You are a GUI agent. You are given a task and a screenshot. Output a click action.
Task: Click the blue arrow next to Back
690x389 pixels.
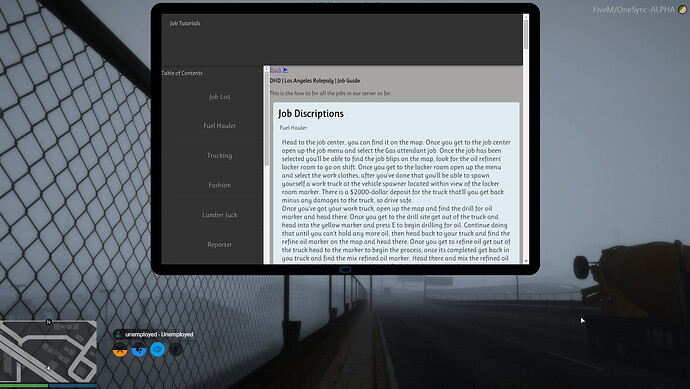[x=285, y=70]
